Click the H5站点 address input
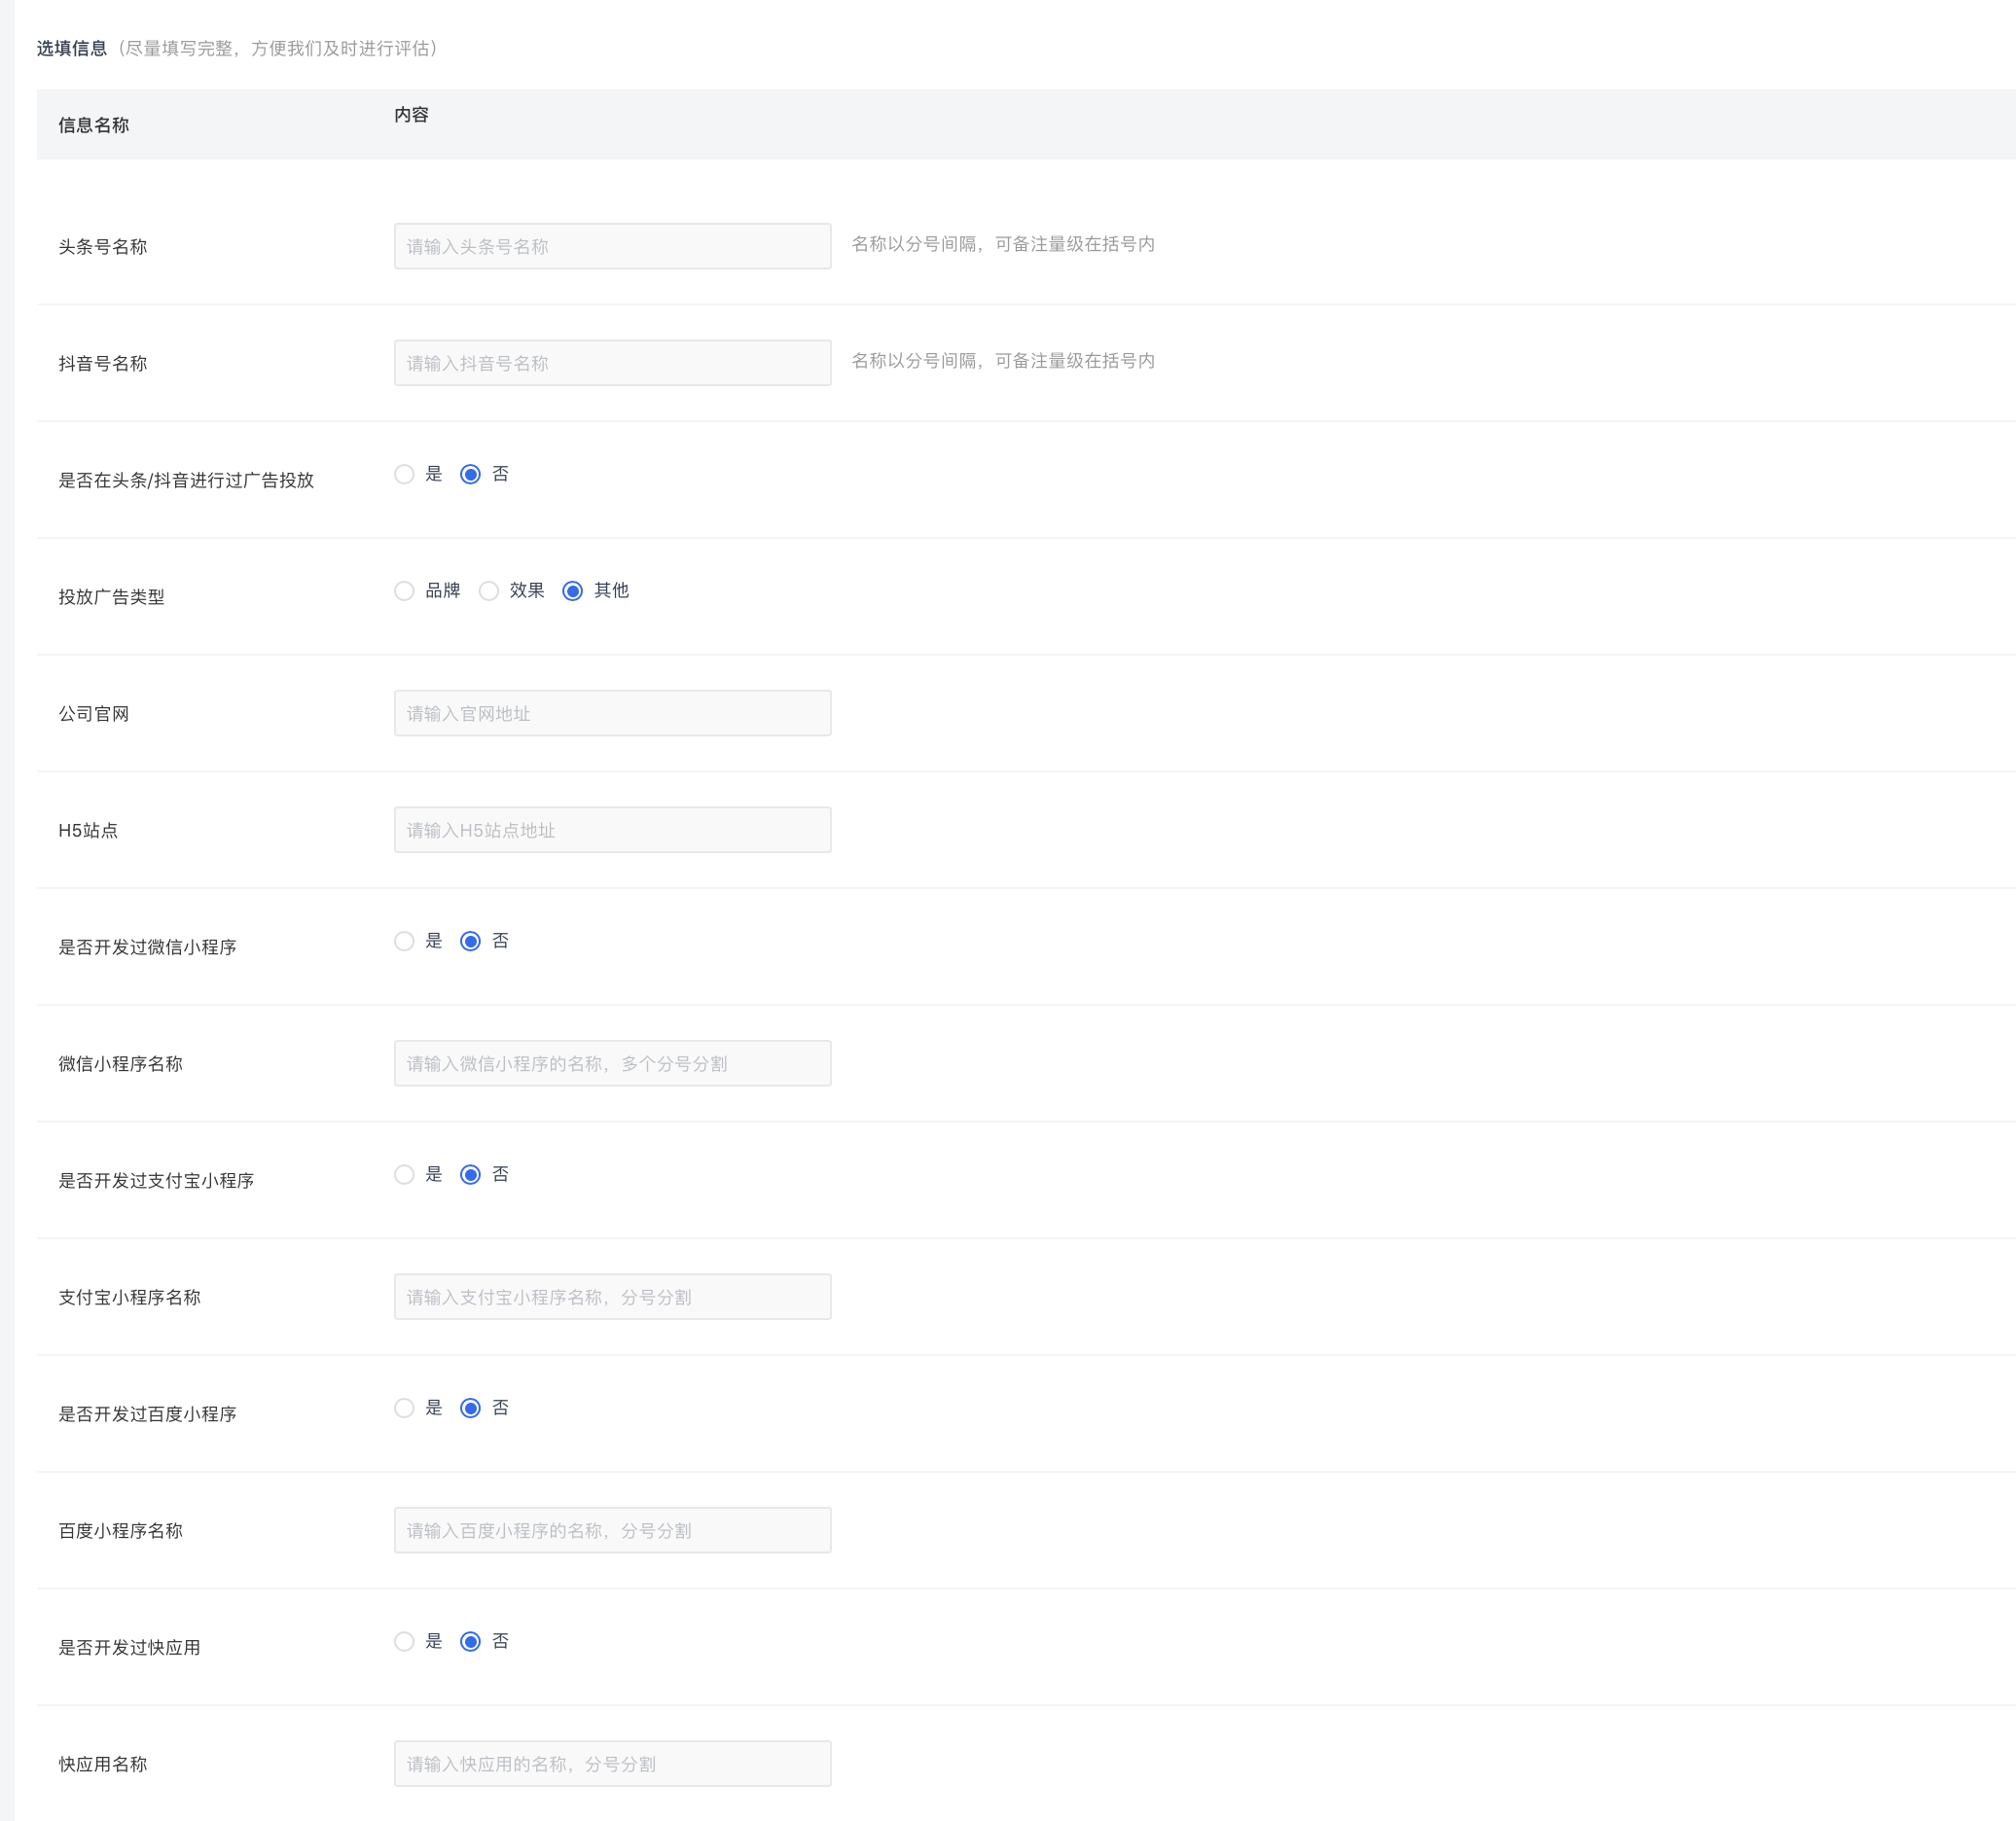 click(612, 830)
